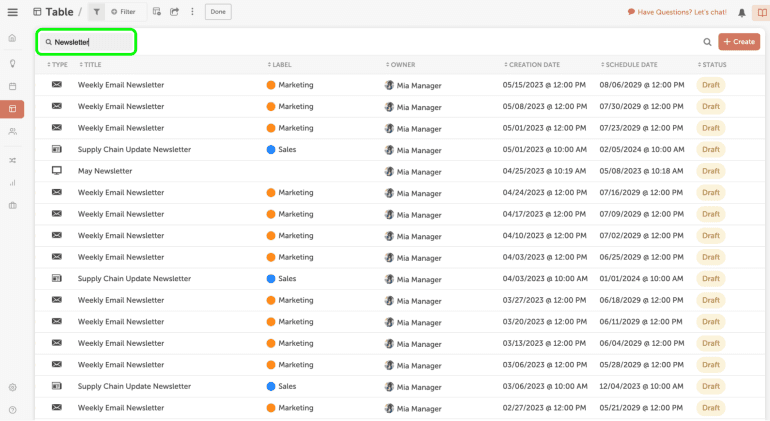Sort by the Title column header
The image size is (770, 421).
[x=92, y=65]
